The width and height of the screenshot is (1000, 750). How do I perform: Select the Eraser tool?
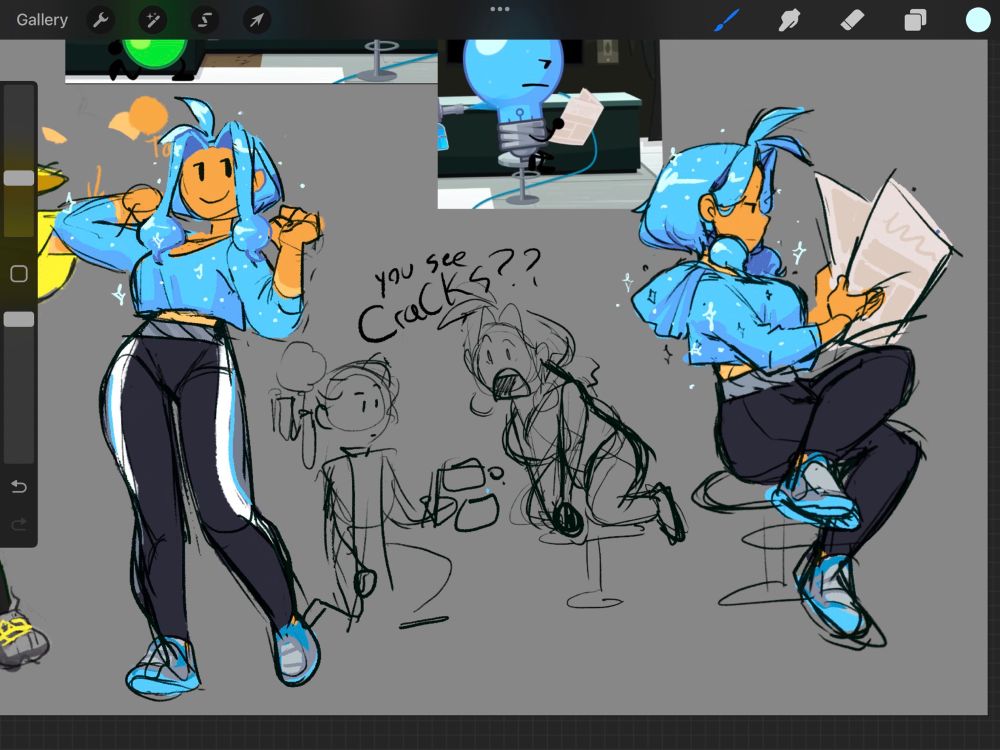pyautogui.click(x=852, y=20)
